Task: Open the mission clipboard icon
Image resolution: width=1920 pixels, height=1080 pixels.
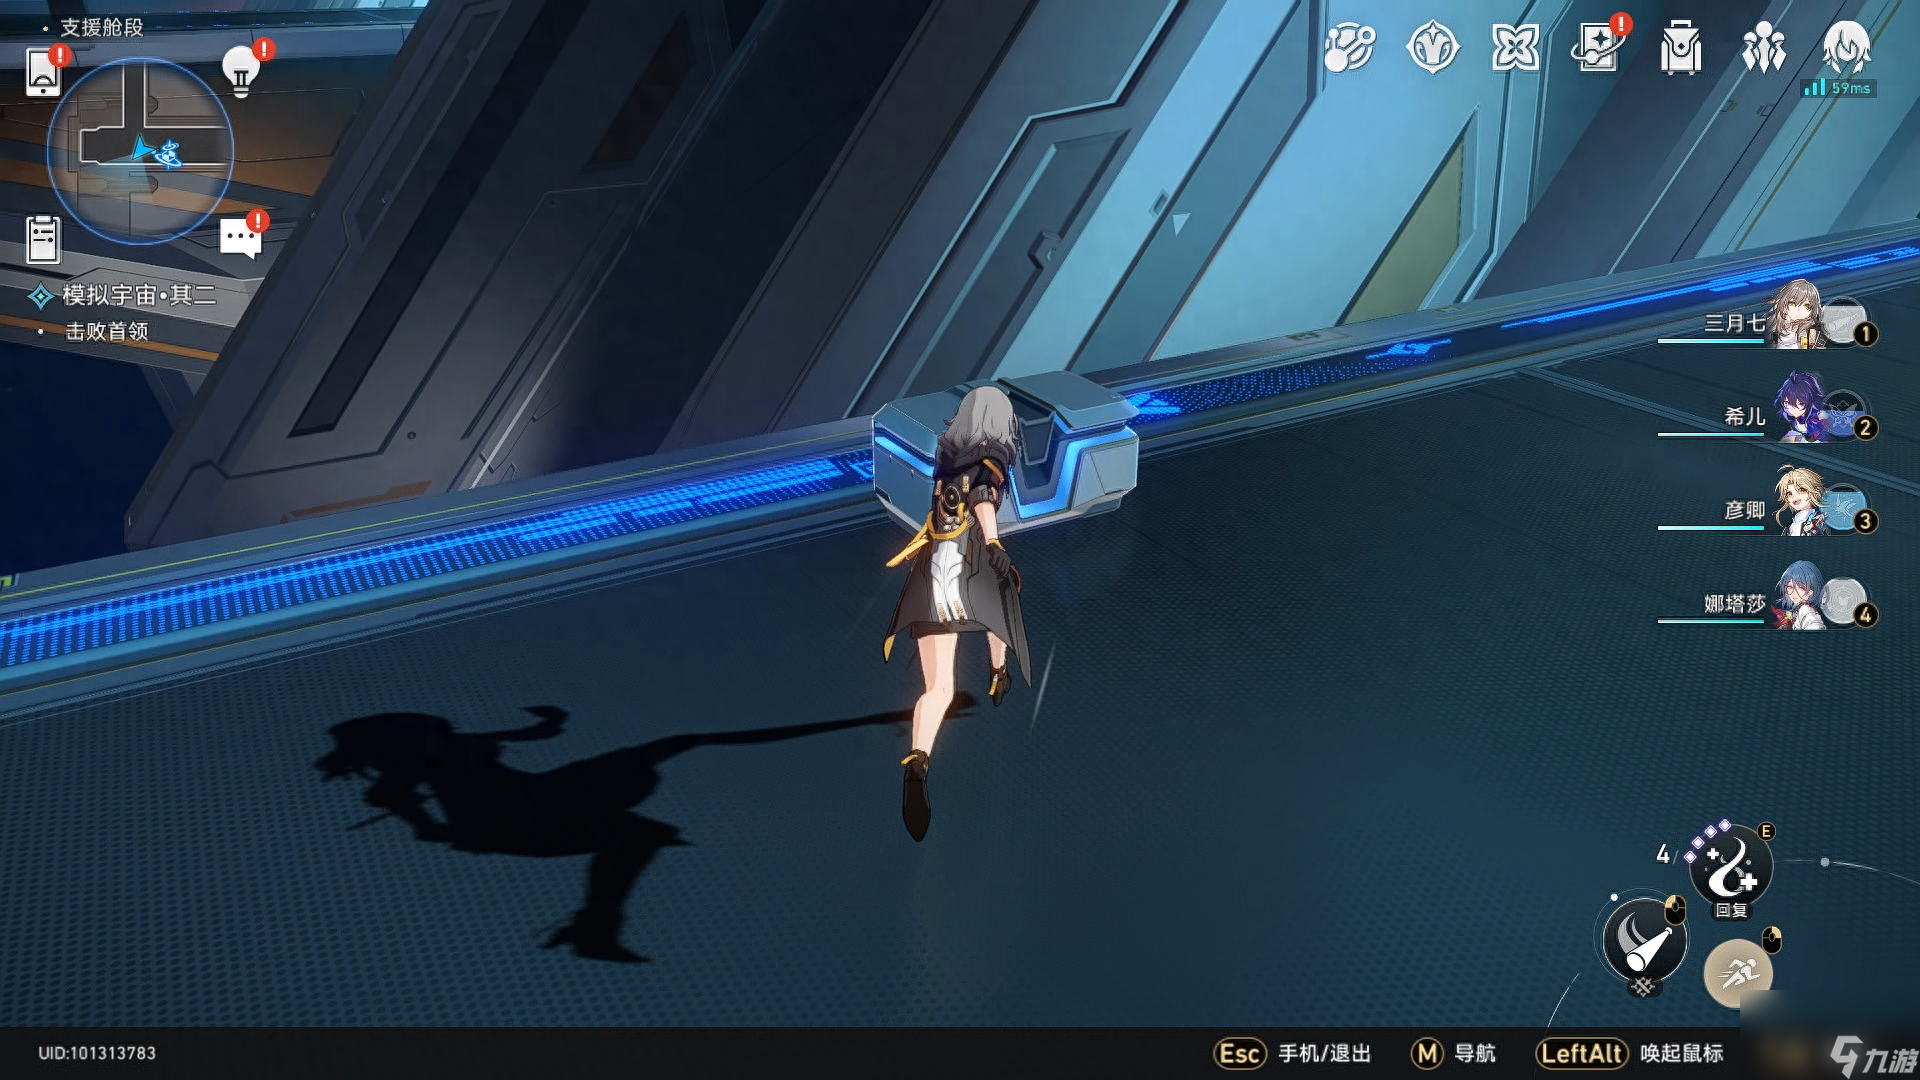Action: click(x=43, y=239)
